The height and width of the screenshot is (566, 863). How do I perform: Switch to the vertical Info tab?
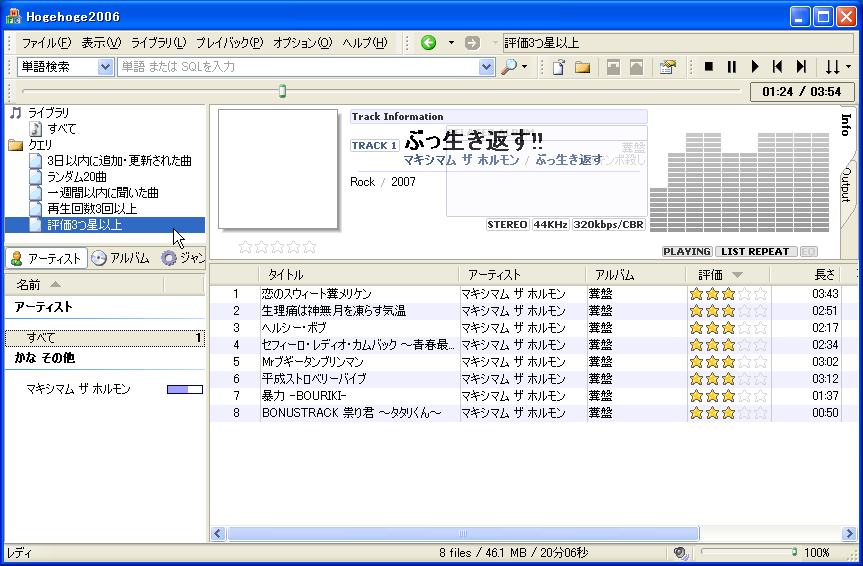[846, 125]
